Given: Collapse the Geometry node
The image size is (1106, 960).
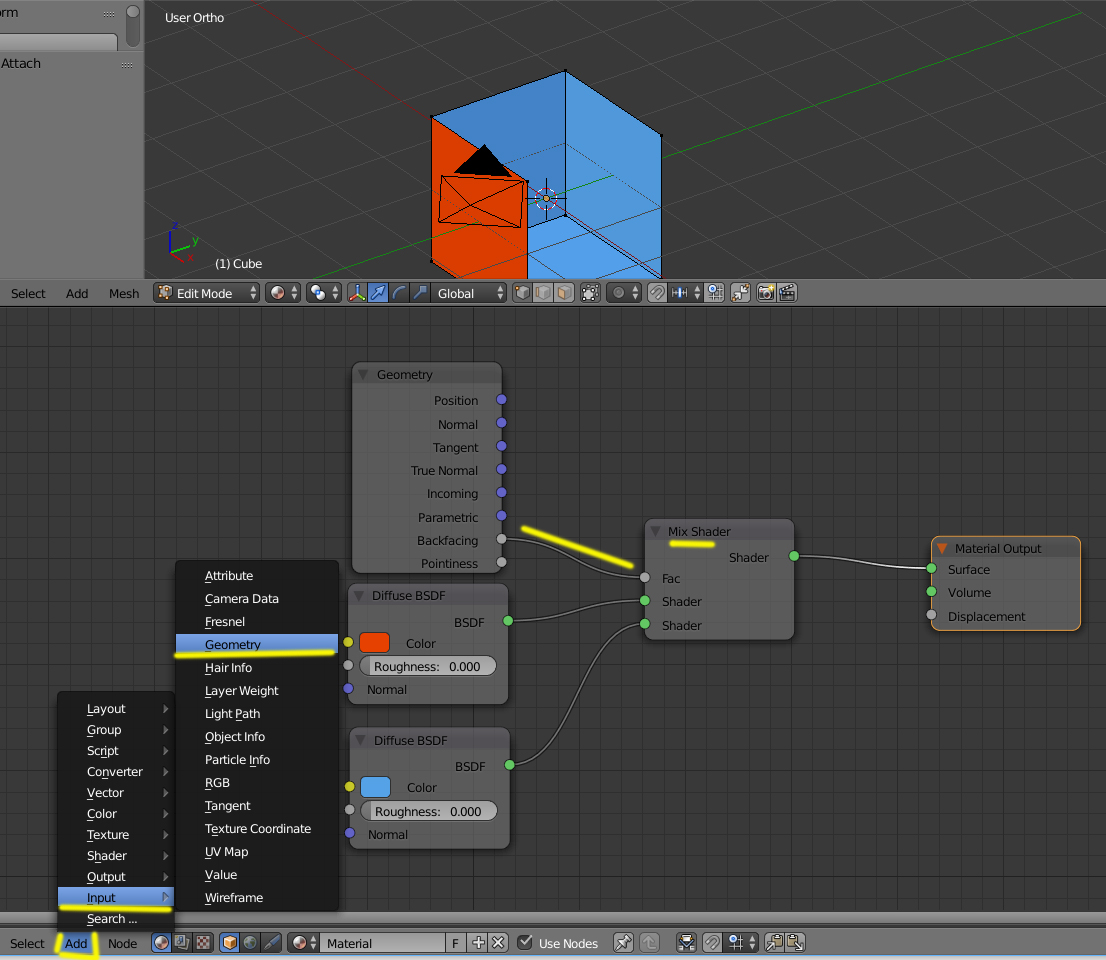Looking at the screenshot, I should click(363, 375).
